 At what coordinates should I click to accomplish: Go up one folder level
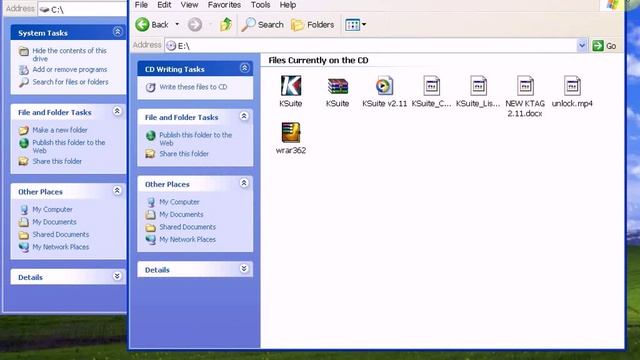click(226, 24)
